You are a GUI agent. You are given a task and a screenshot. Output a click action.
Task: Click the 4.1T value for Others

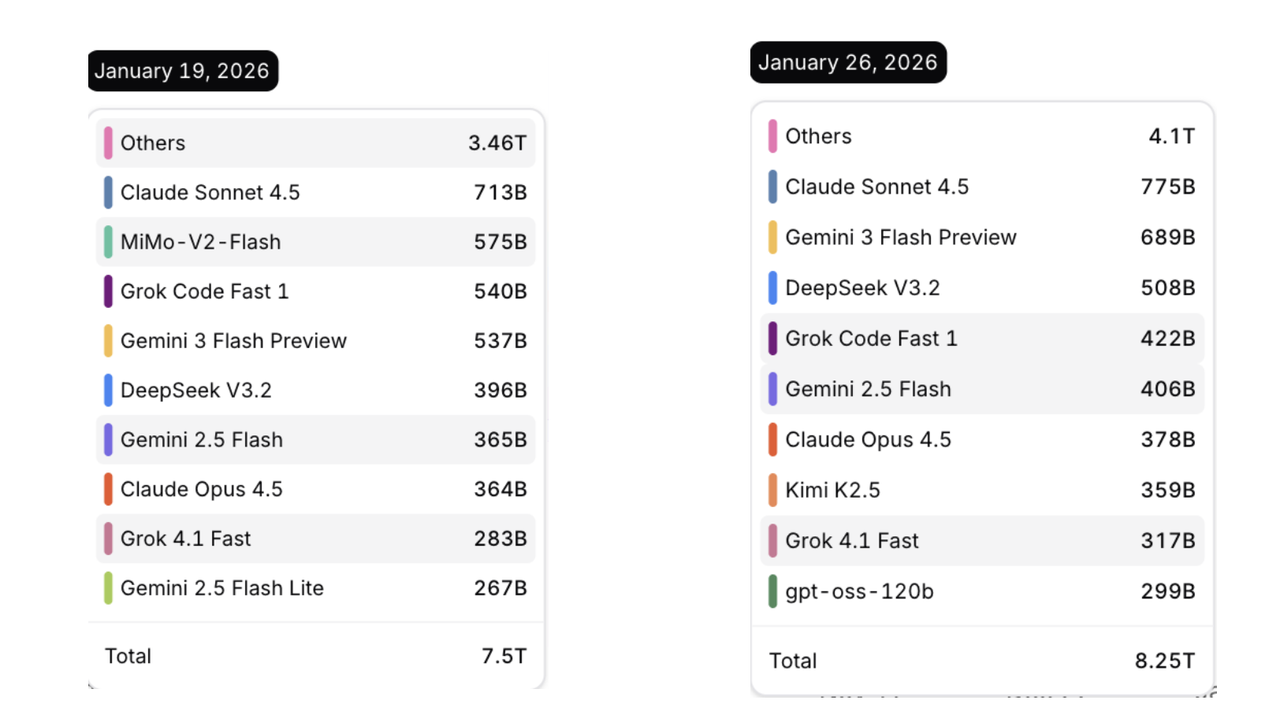pyautogui.click(x=1172, y=136)
